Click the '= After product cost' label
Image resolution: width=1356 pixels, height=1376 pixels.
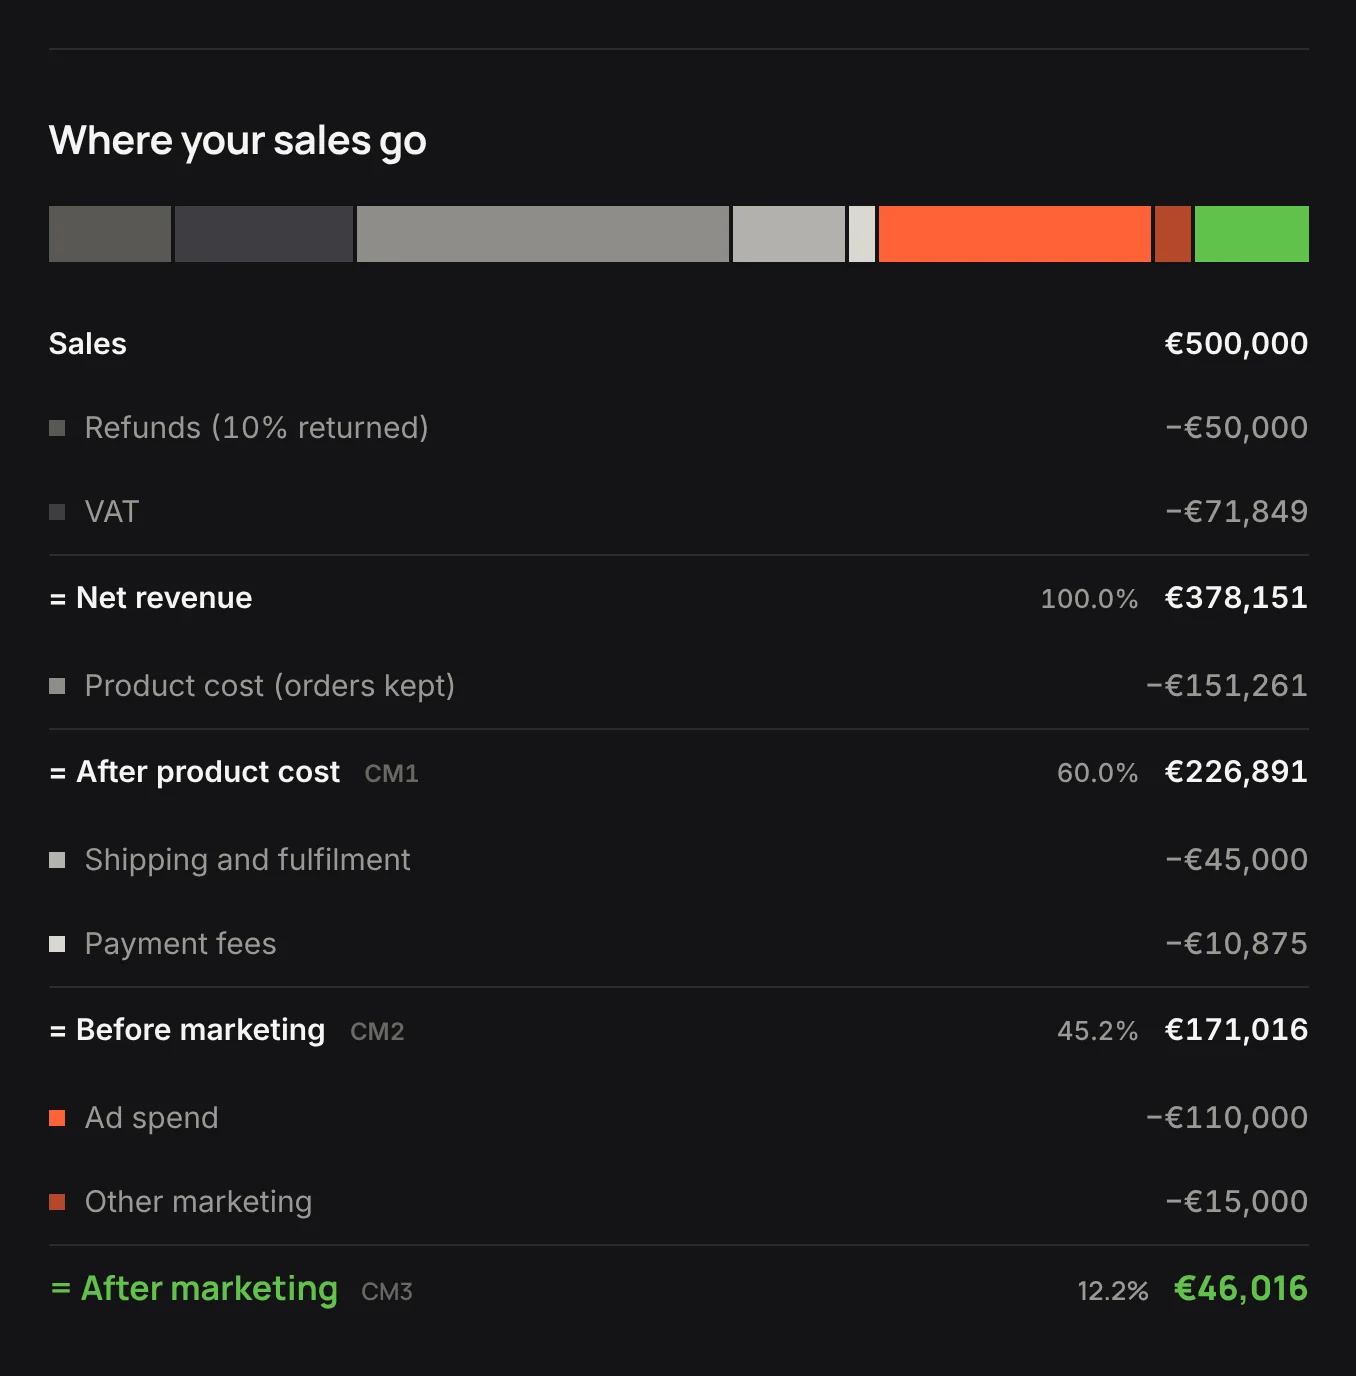tap(195, 772)
